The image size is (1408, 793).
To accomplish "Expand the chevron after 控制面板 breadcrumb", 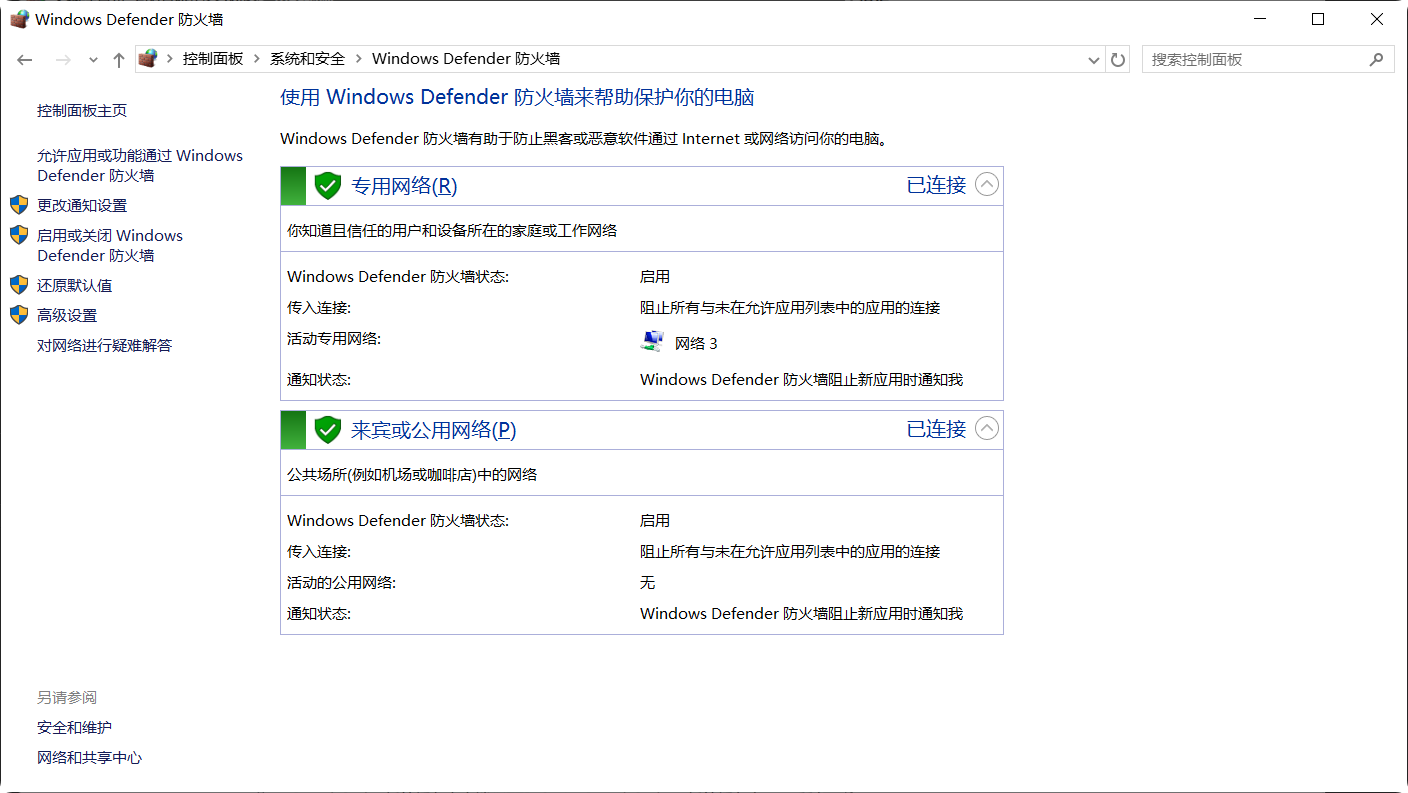I will 257,59.
